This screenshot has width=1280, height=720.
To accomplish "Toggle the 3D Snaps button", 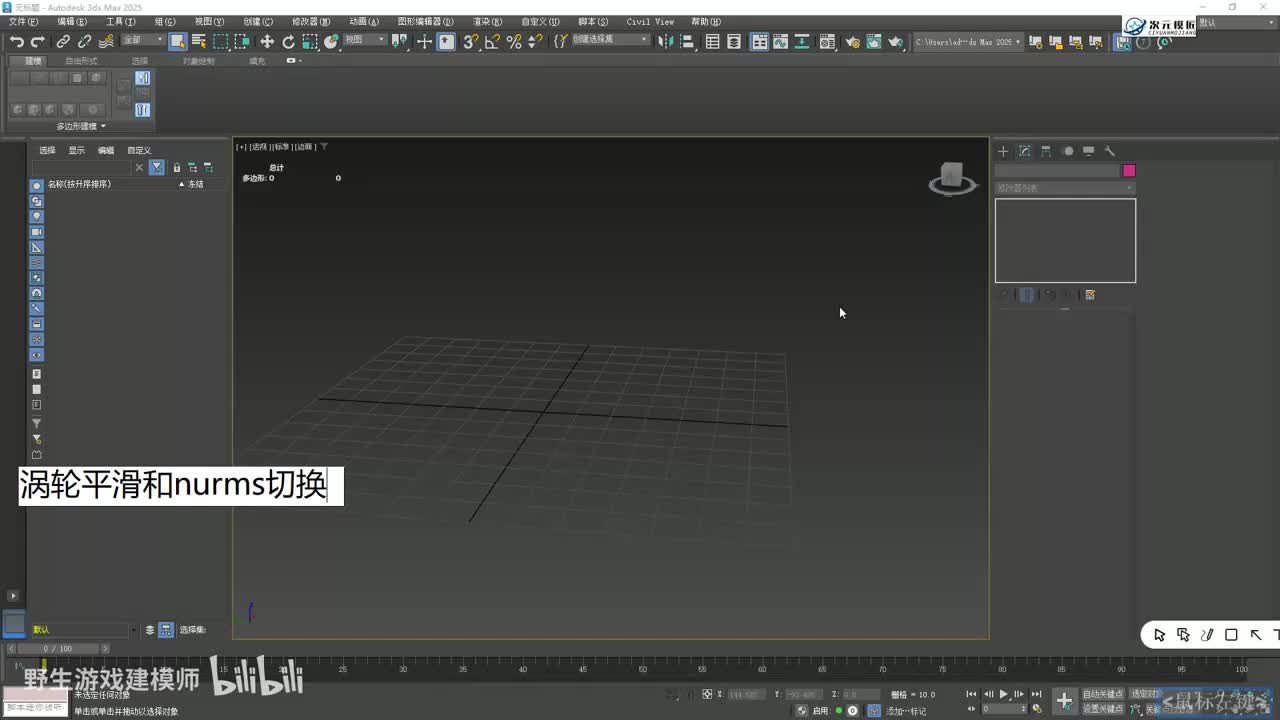I will click(x=470, y=41).
